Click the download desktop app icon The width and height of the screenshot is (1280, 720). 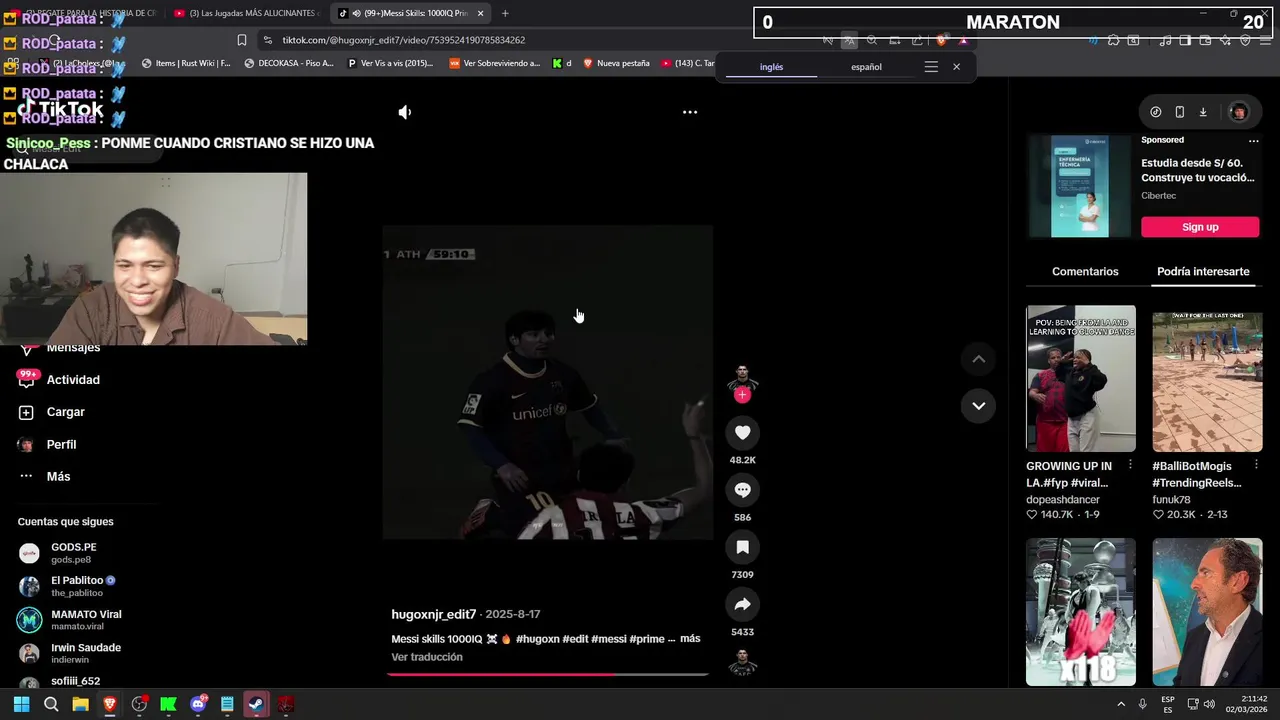tap(1203, 112)
